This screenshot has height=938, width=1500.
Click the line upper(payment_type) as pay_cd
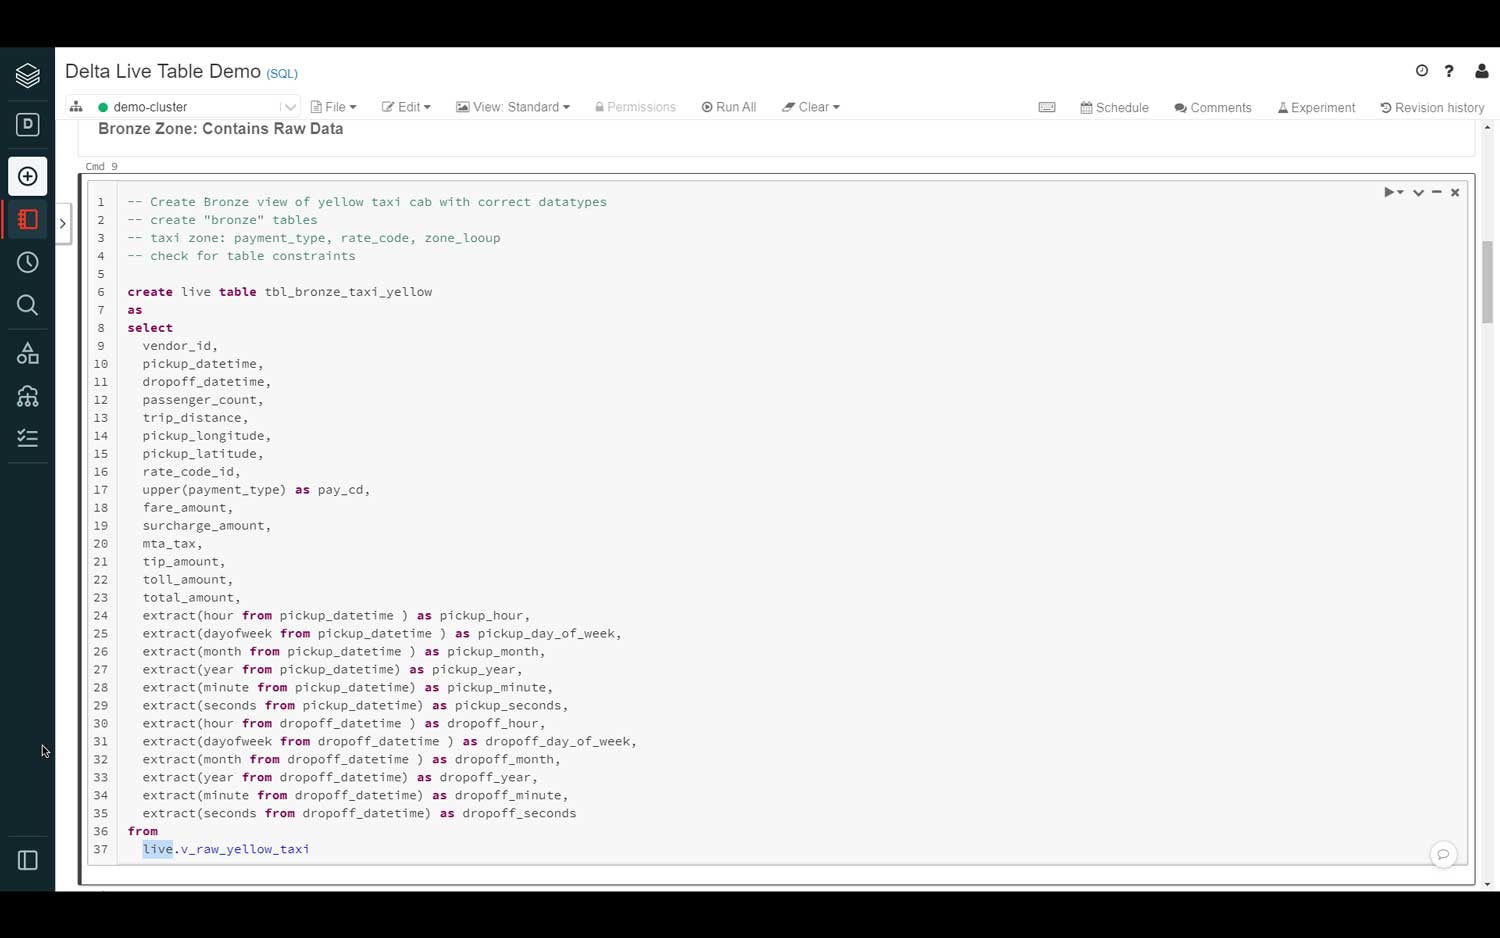click(x=256, y=490)
